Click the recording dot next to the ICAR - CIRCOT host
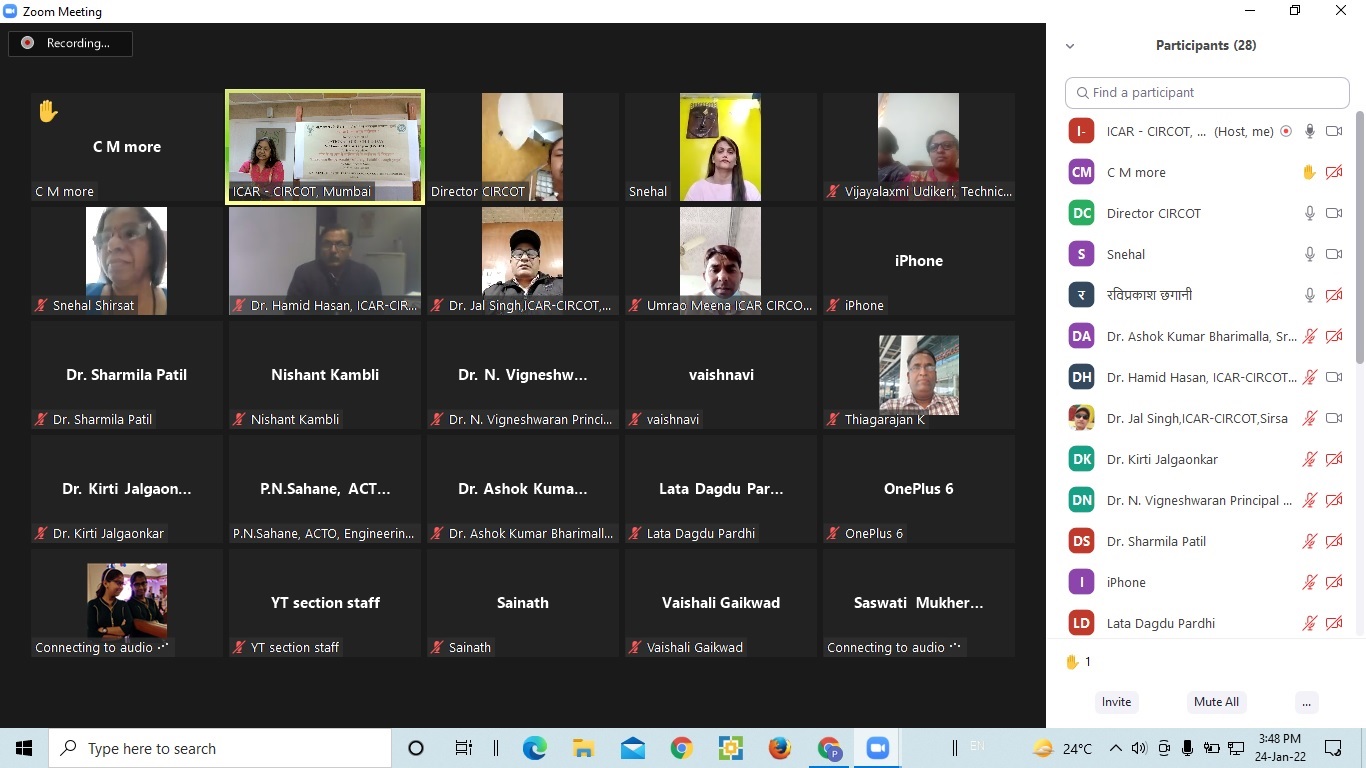The image size is (1366, 768). pos(1286,131)
